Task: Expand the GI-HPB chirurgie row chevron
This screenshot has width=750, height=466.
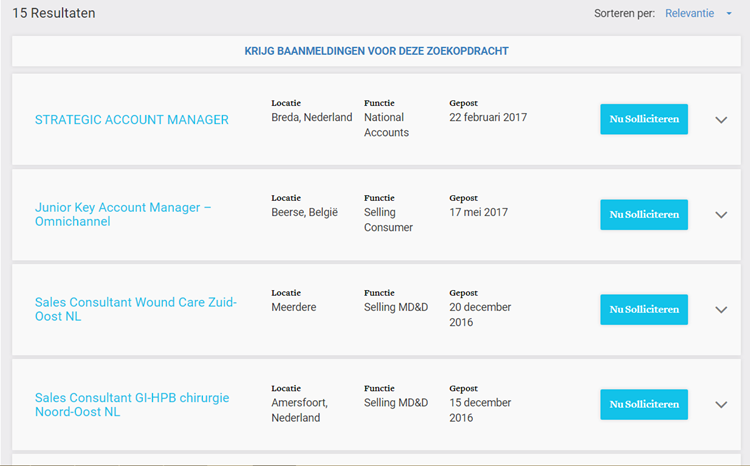Action: coord(721,405)
